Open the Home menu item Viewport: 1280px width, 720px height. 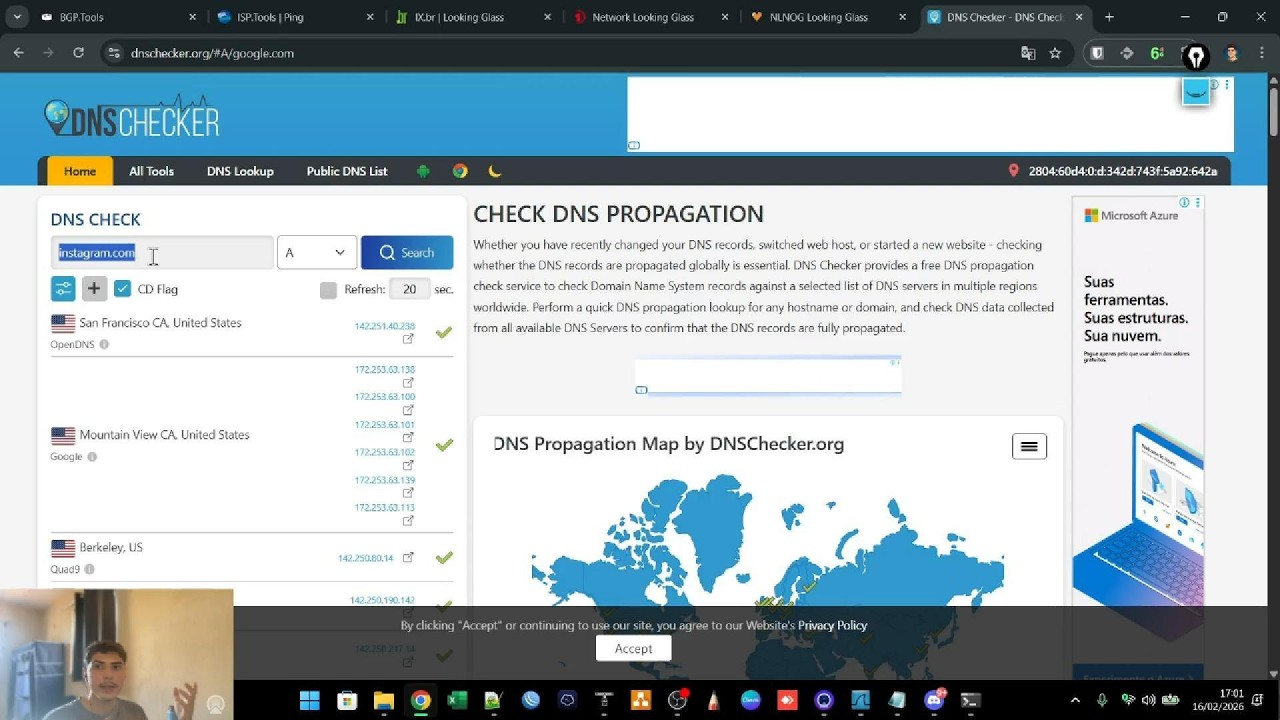coord(80,171)
